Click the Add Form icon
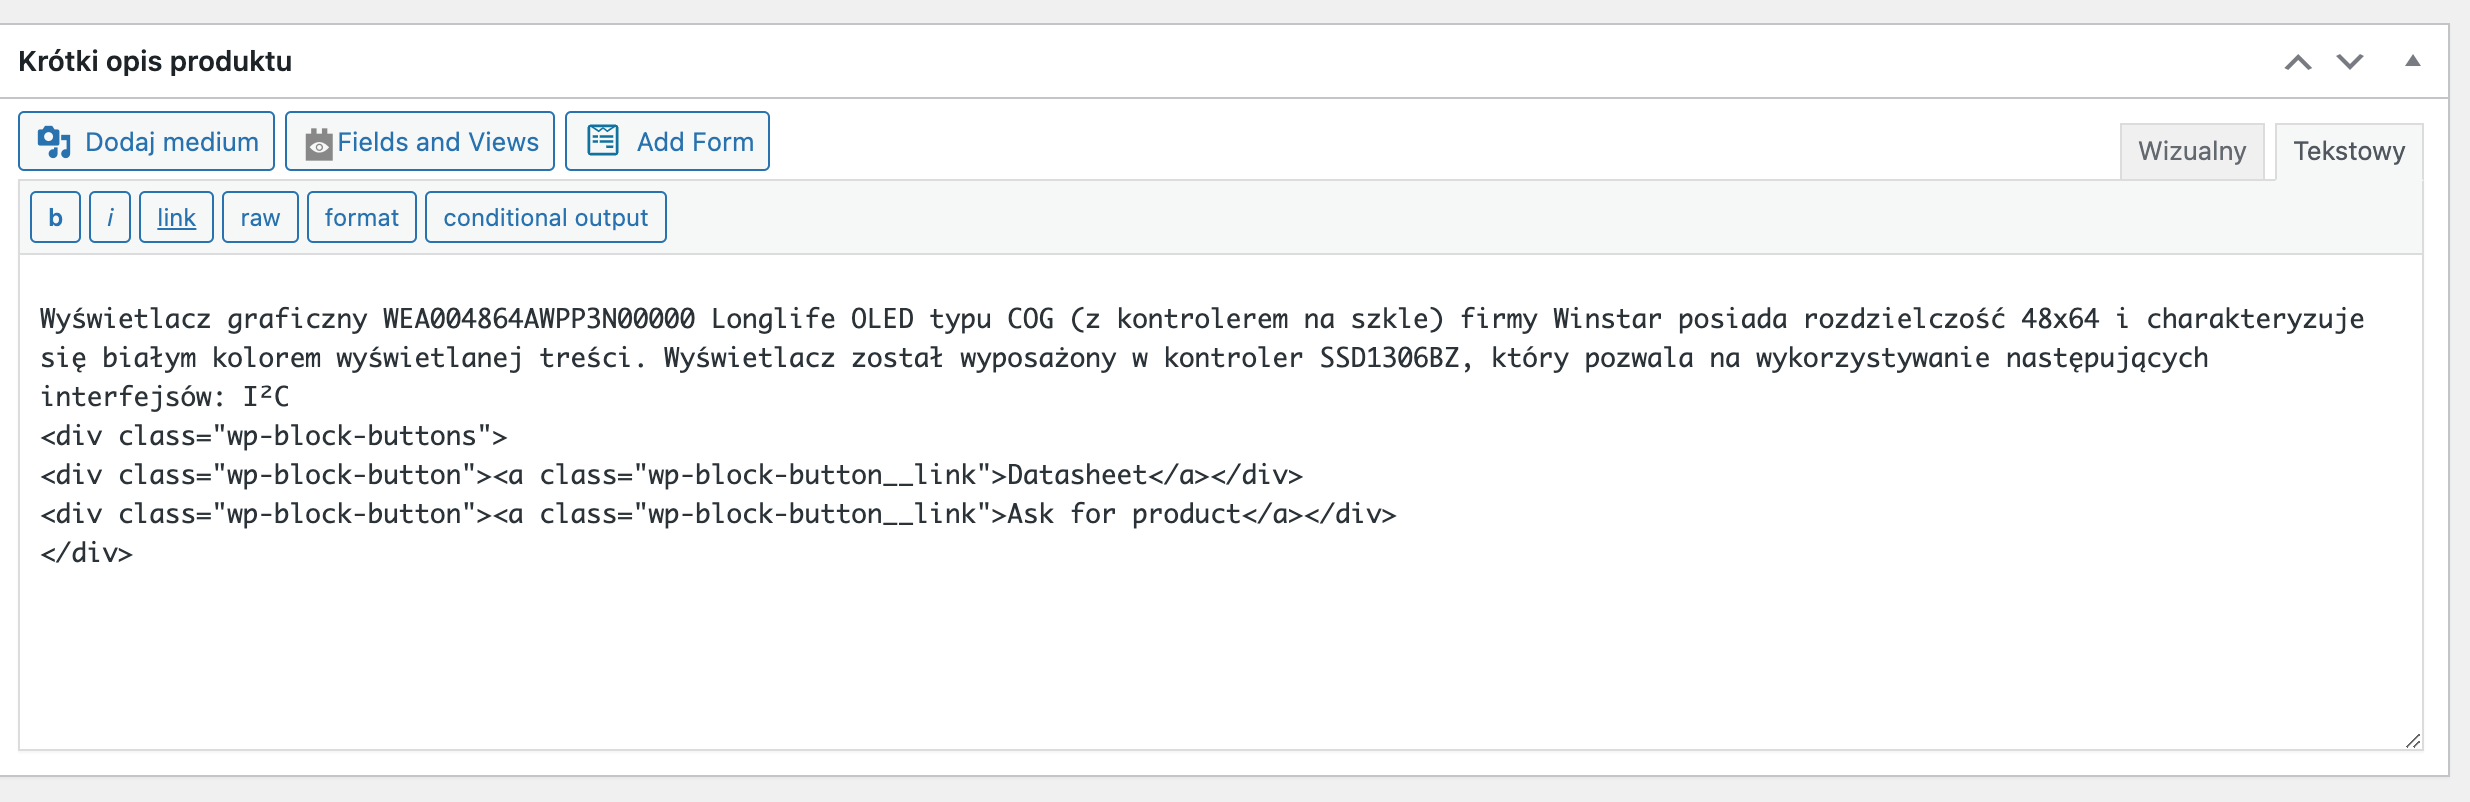This screenshot has height=802, width=2470. tap(603, 141)
